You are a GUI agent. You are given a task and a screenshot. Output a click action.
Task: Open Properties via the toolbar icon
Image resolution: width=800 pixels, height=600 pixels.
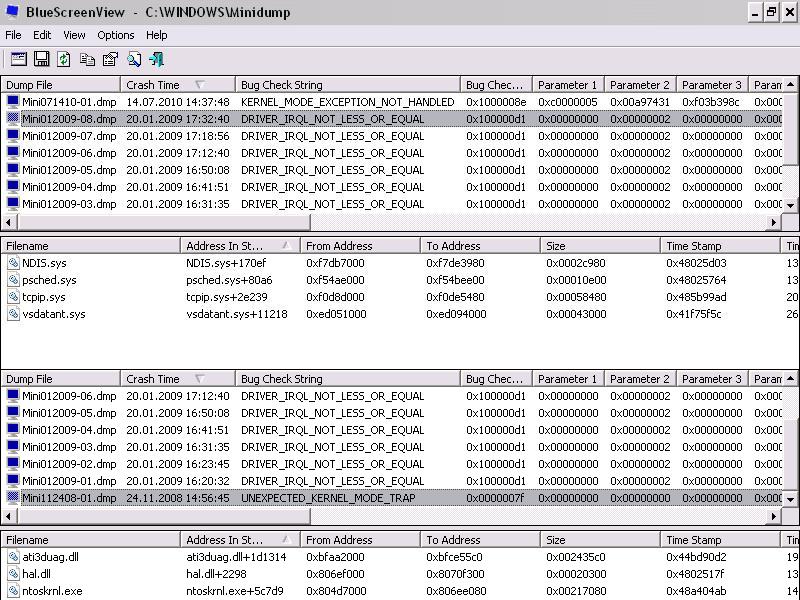coord(110,59)
